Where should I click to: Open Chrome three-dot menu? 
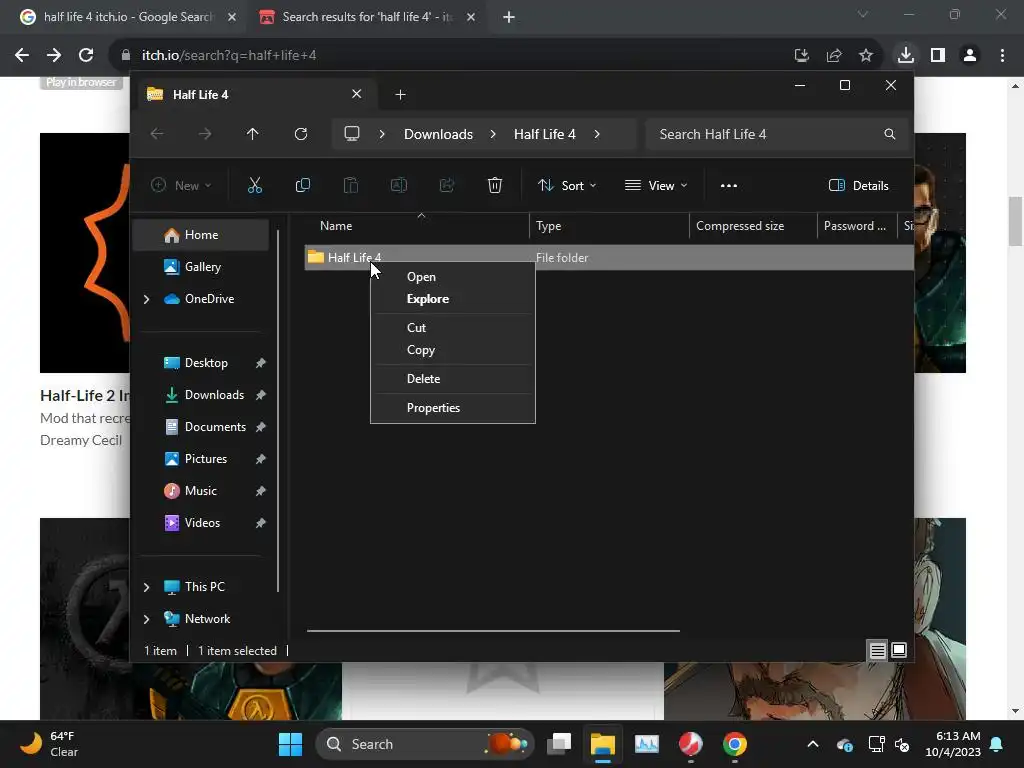coord(1002,56)
